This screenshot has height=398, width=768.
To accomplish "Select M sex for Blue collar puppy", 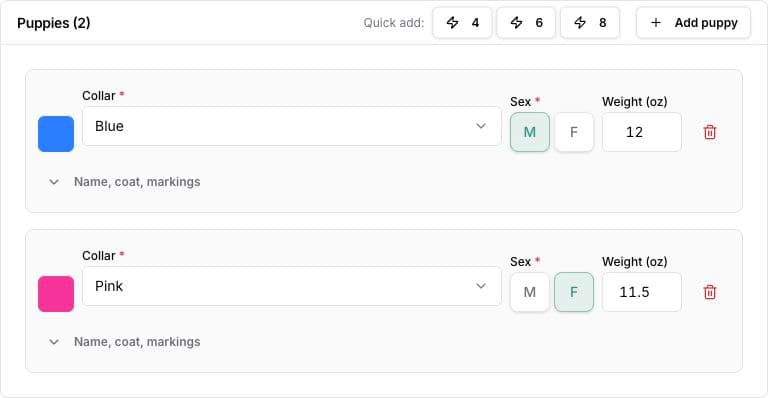I will pyautogui.click(x=529, y=132).
